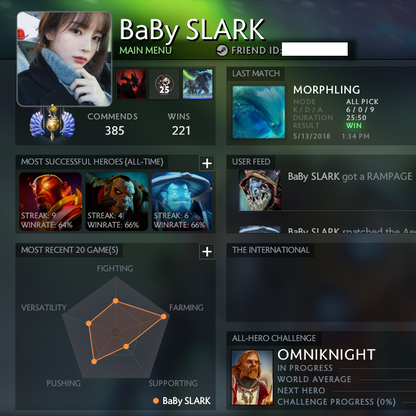
Task: Click the level 25 badge icon
Action: (164, 84)
